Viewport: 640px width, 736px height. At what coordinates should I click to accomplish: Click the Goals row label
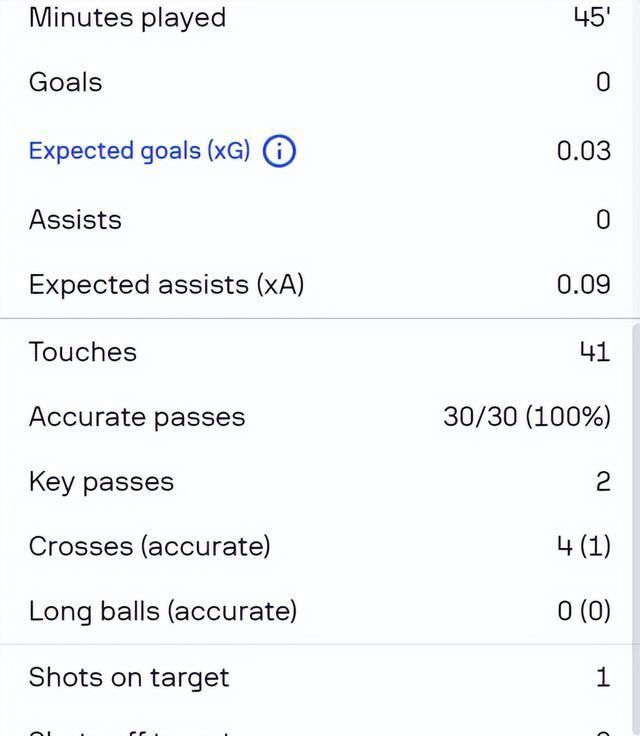(65, 82)
